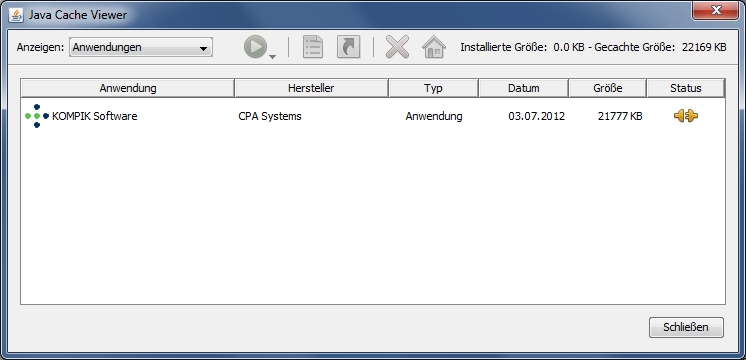746x360 pixels.
Task: Remove selected item with the X icon
Action: click(x=397, y=47)
